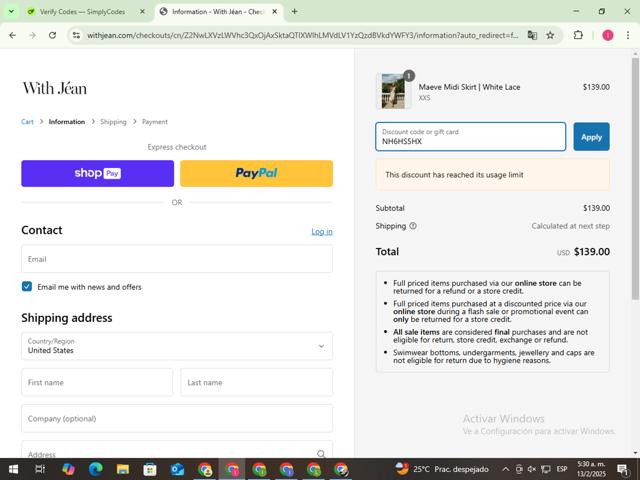640x480 pixels.
Task: Open File Explorer from taskbar
Action: point(123,469)
